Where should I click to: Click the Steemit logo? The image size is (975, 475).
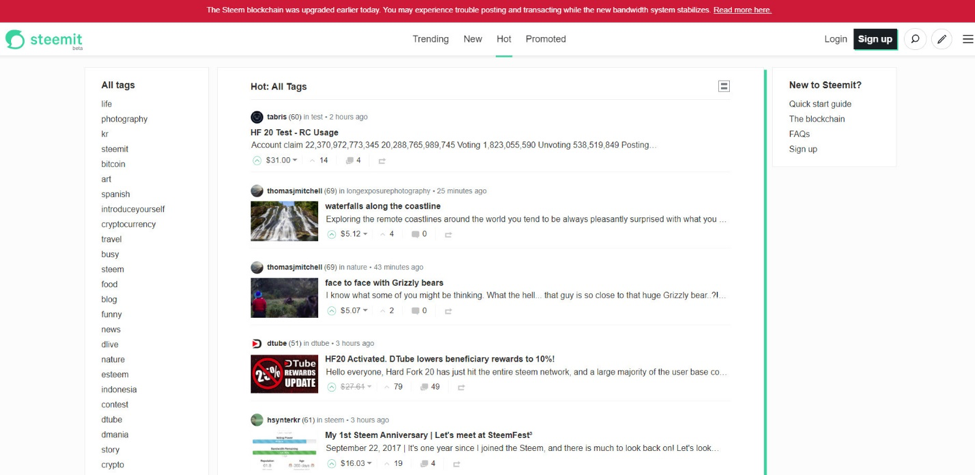coord(44,39)
